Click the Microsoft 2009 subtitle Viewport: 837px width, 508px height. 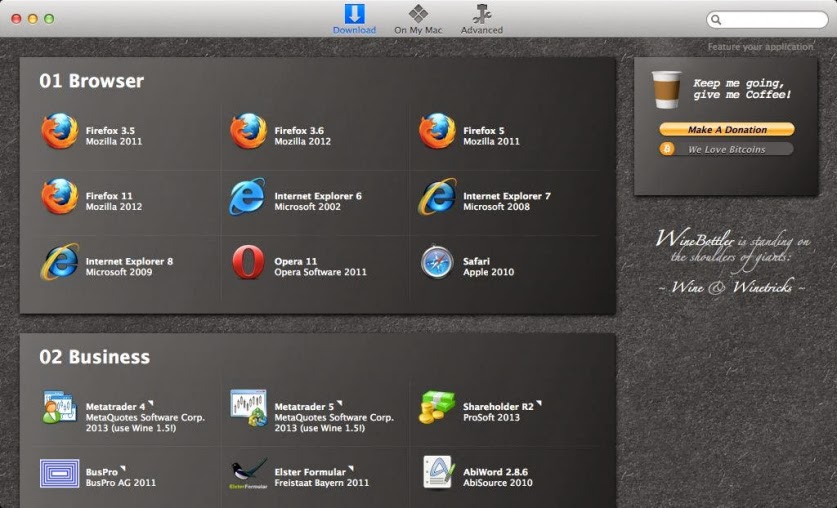(x=119, y=272)
